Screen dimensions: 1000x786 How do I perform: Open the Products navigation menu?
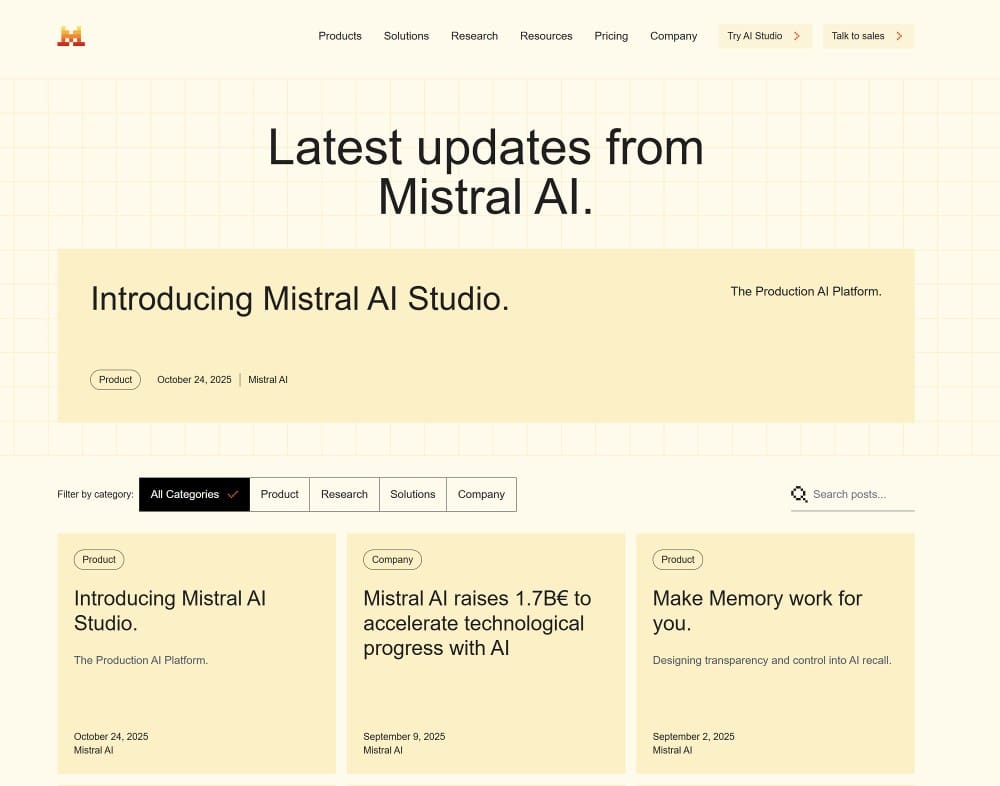coord(340,36)
